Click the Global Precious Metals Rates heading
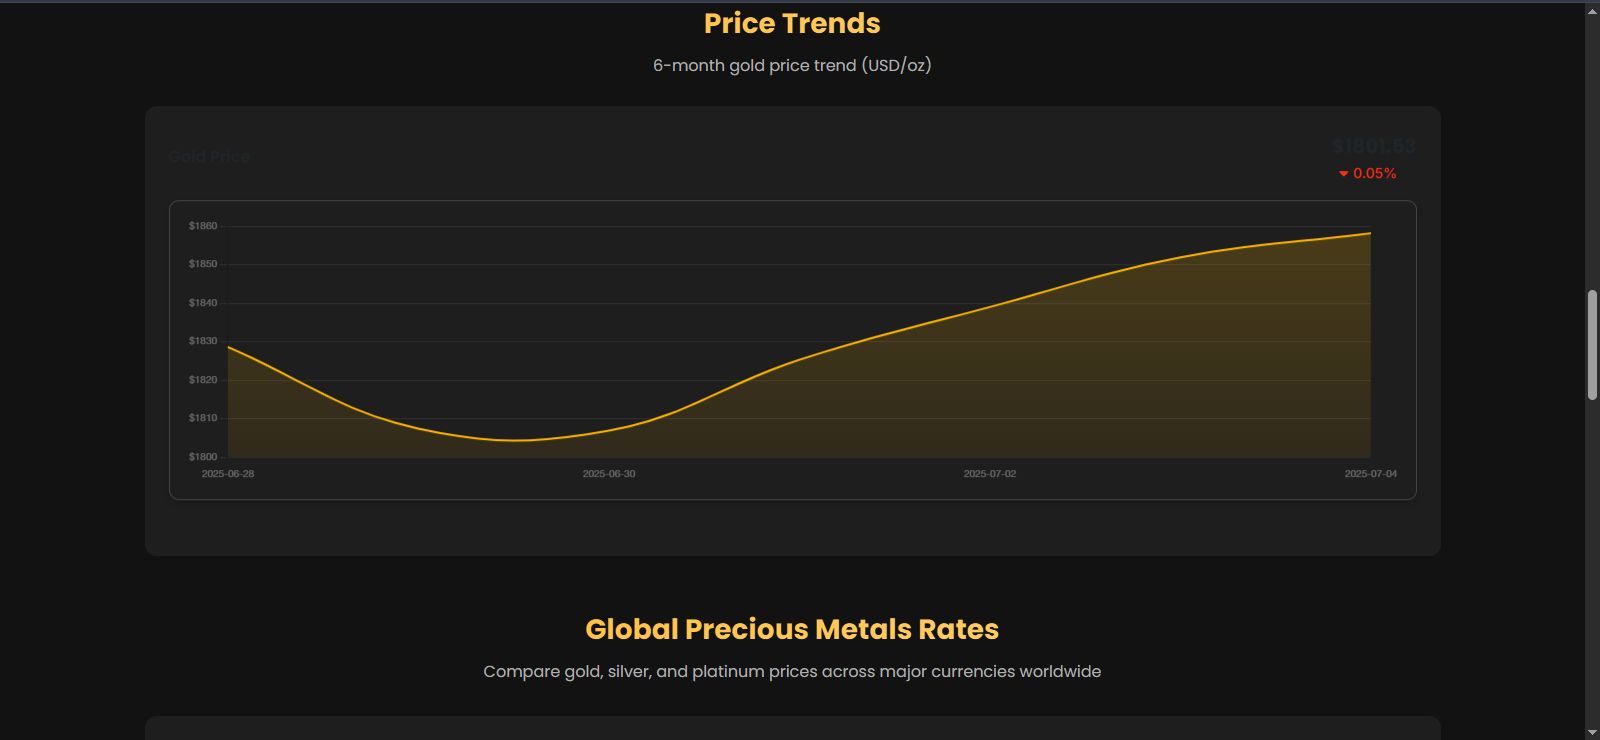The image size is (1600, 740). coord(792,629)
